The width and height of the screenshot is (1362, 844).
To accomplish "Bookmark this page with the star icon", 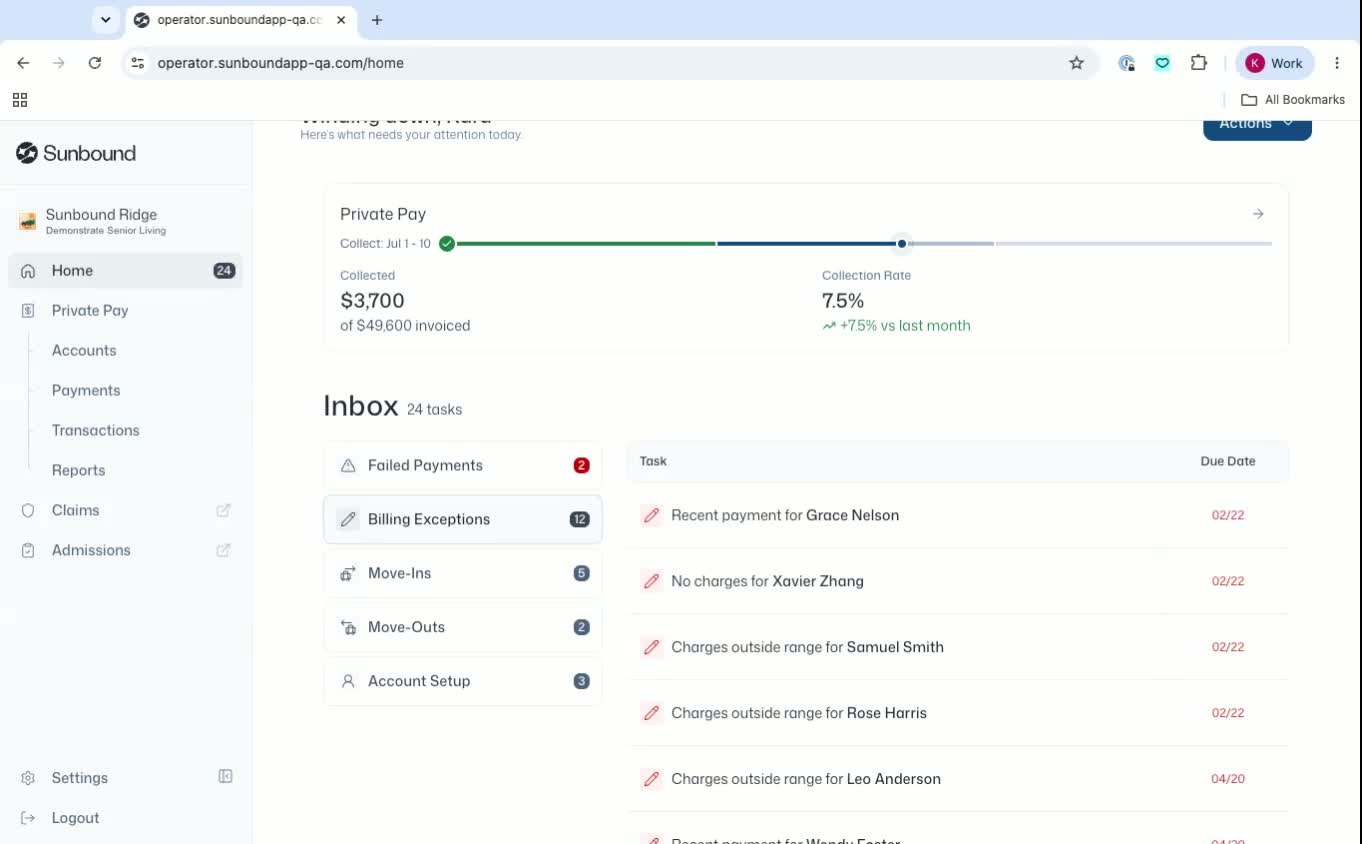I will (x=1076, y=63).
